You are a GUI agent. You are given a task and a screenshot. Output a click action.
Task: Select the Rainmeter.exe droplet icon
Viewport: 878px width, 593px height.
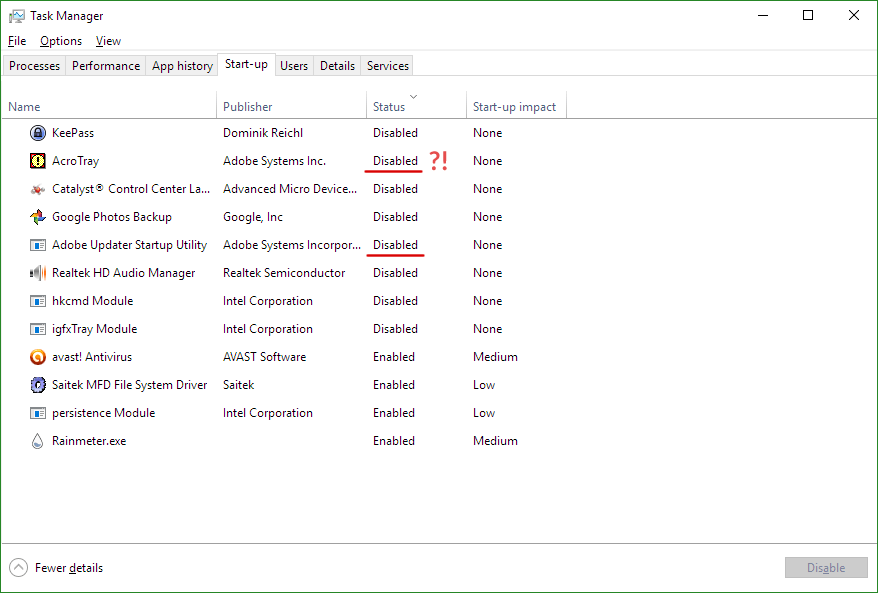(x=38, y=441)
